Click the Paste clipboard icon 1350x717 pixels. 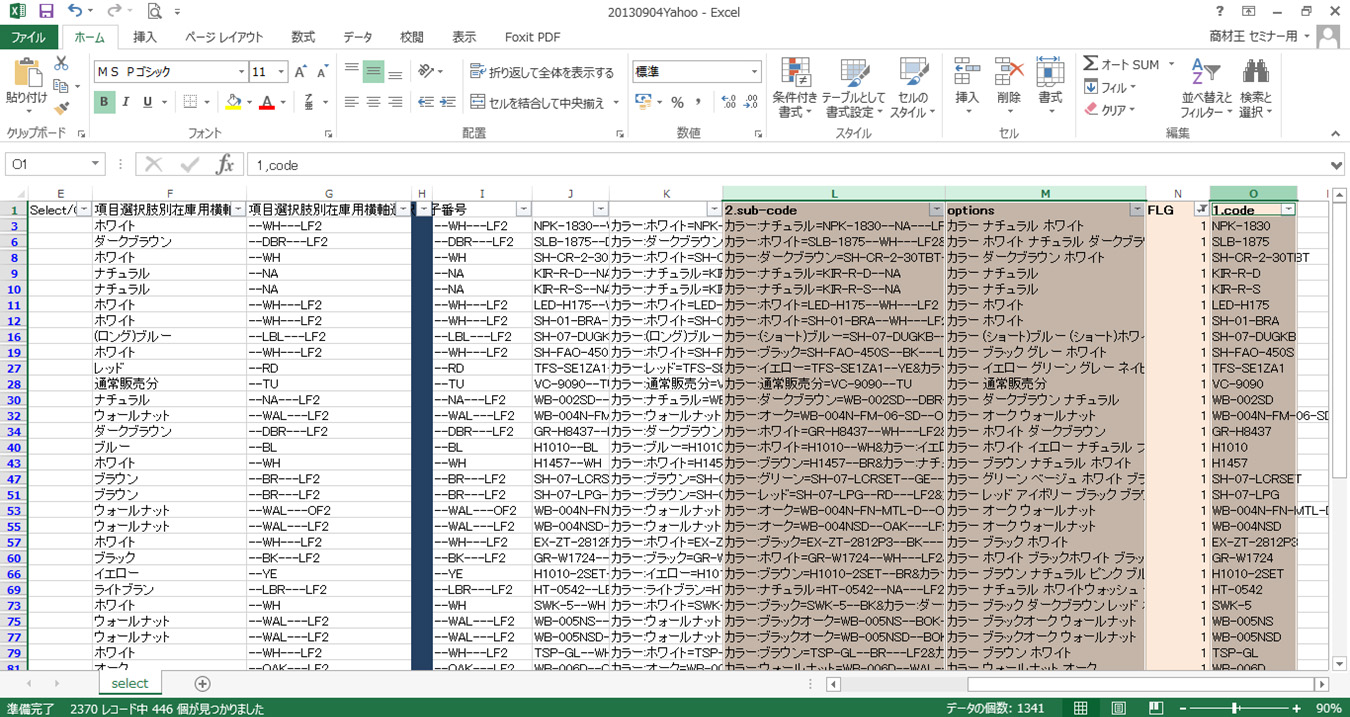coord(27,73)
